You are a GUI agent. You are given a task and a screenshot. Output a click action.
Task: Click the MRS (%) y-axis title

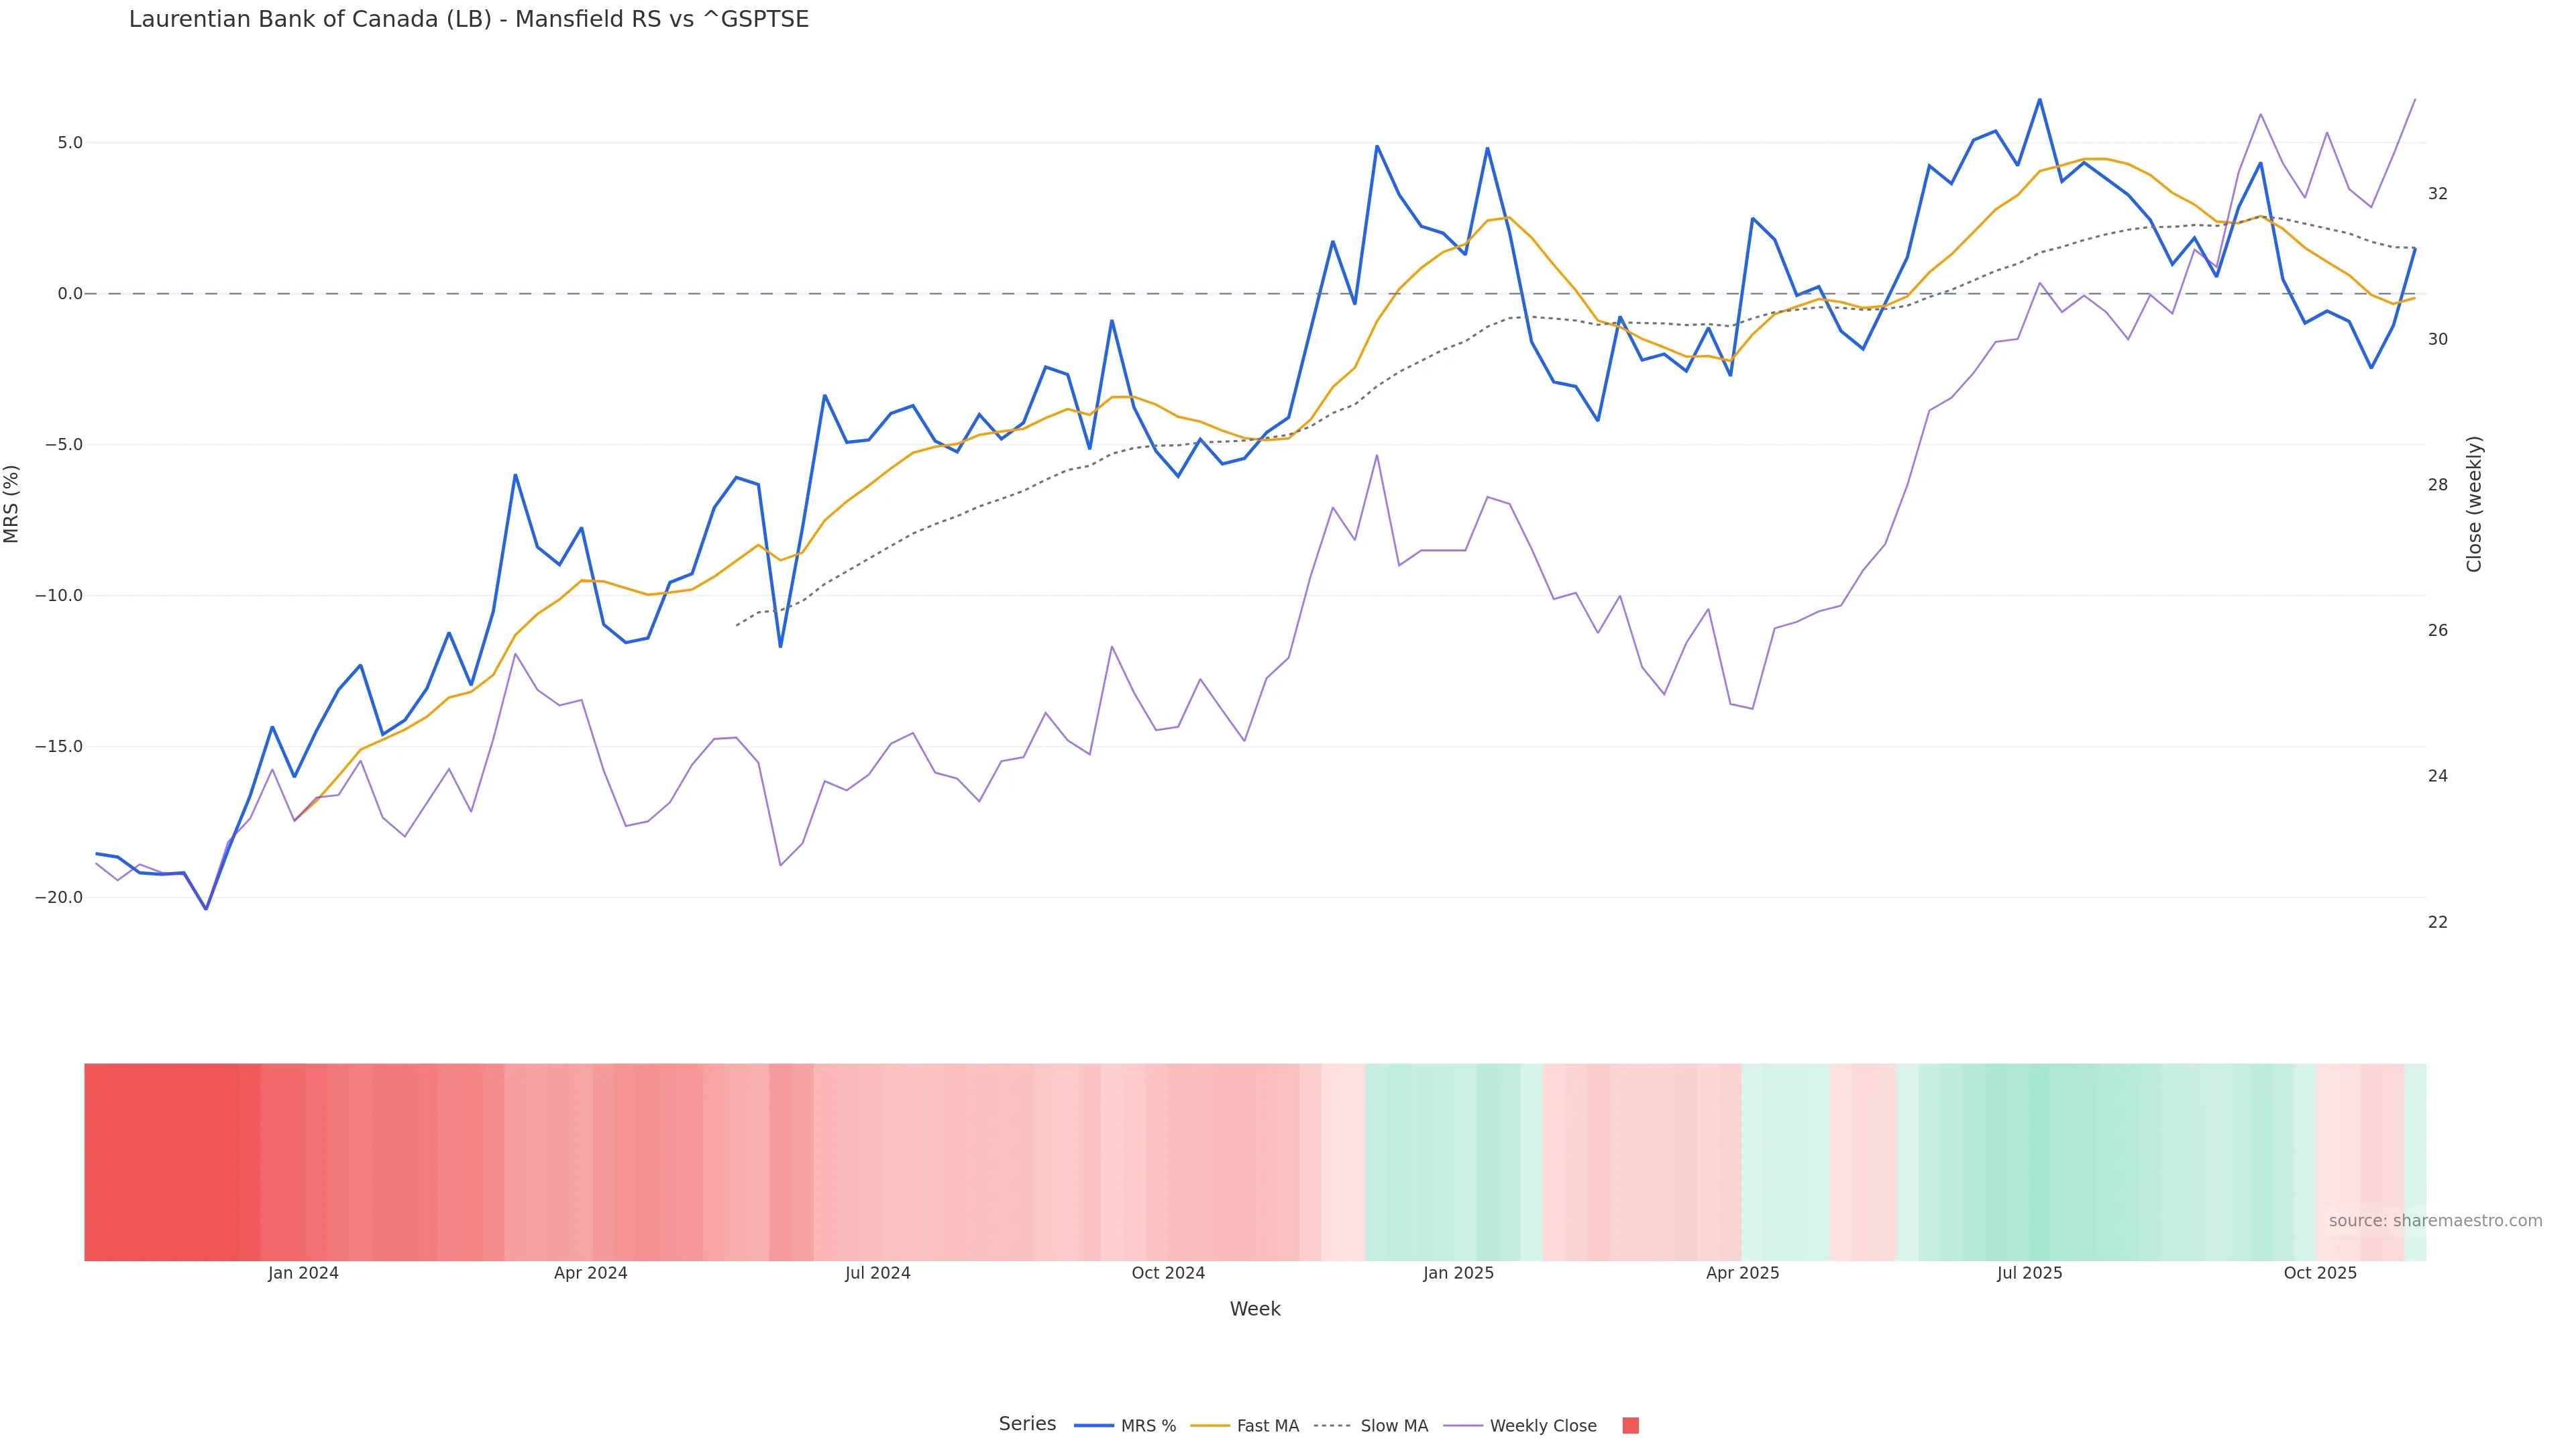tap(12, 504)
